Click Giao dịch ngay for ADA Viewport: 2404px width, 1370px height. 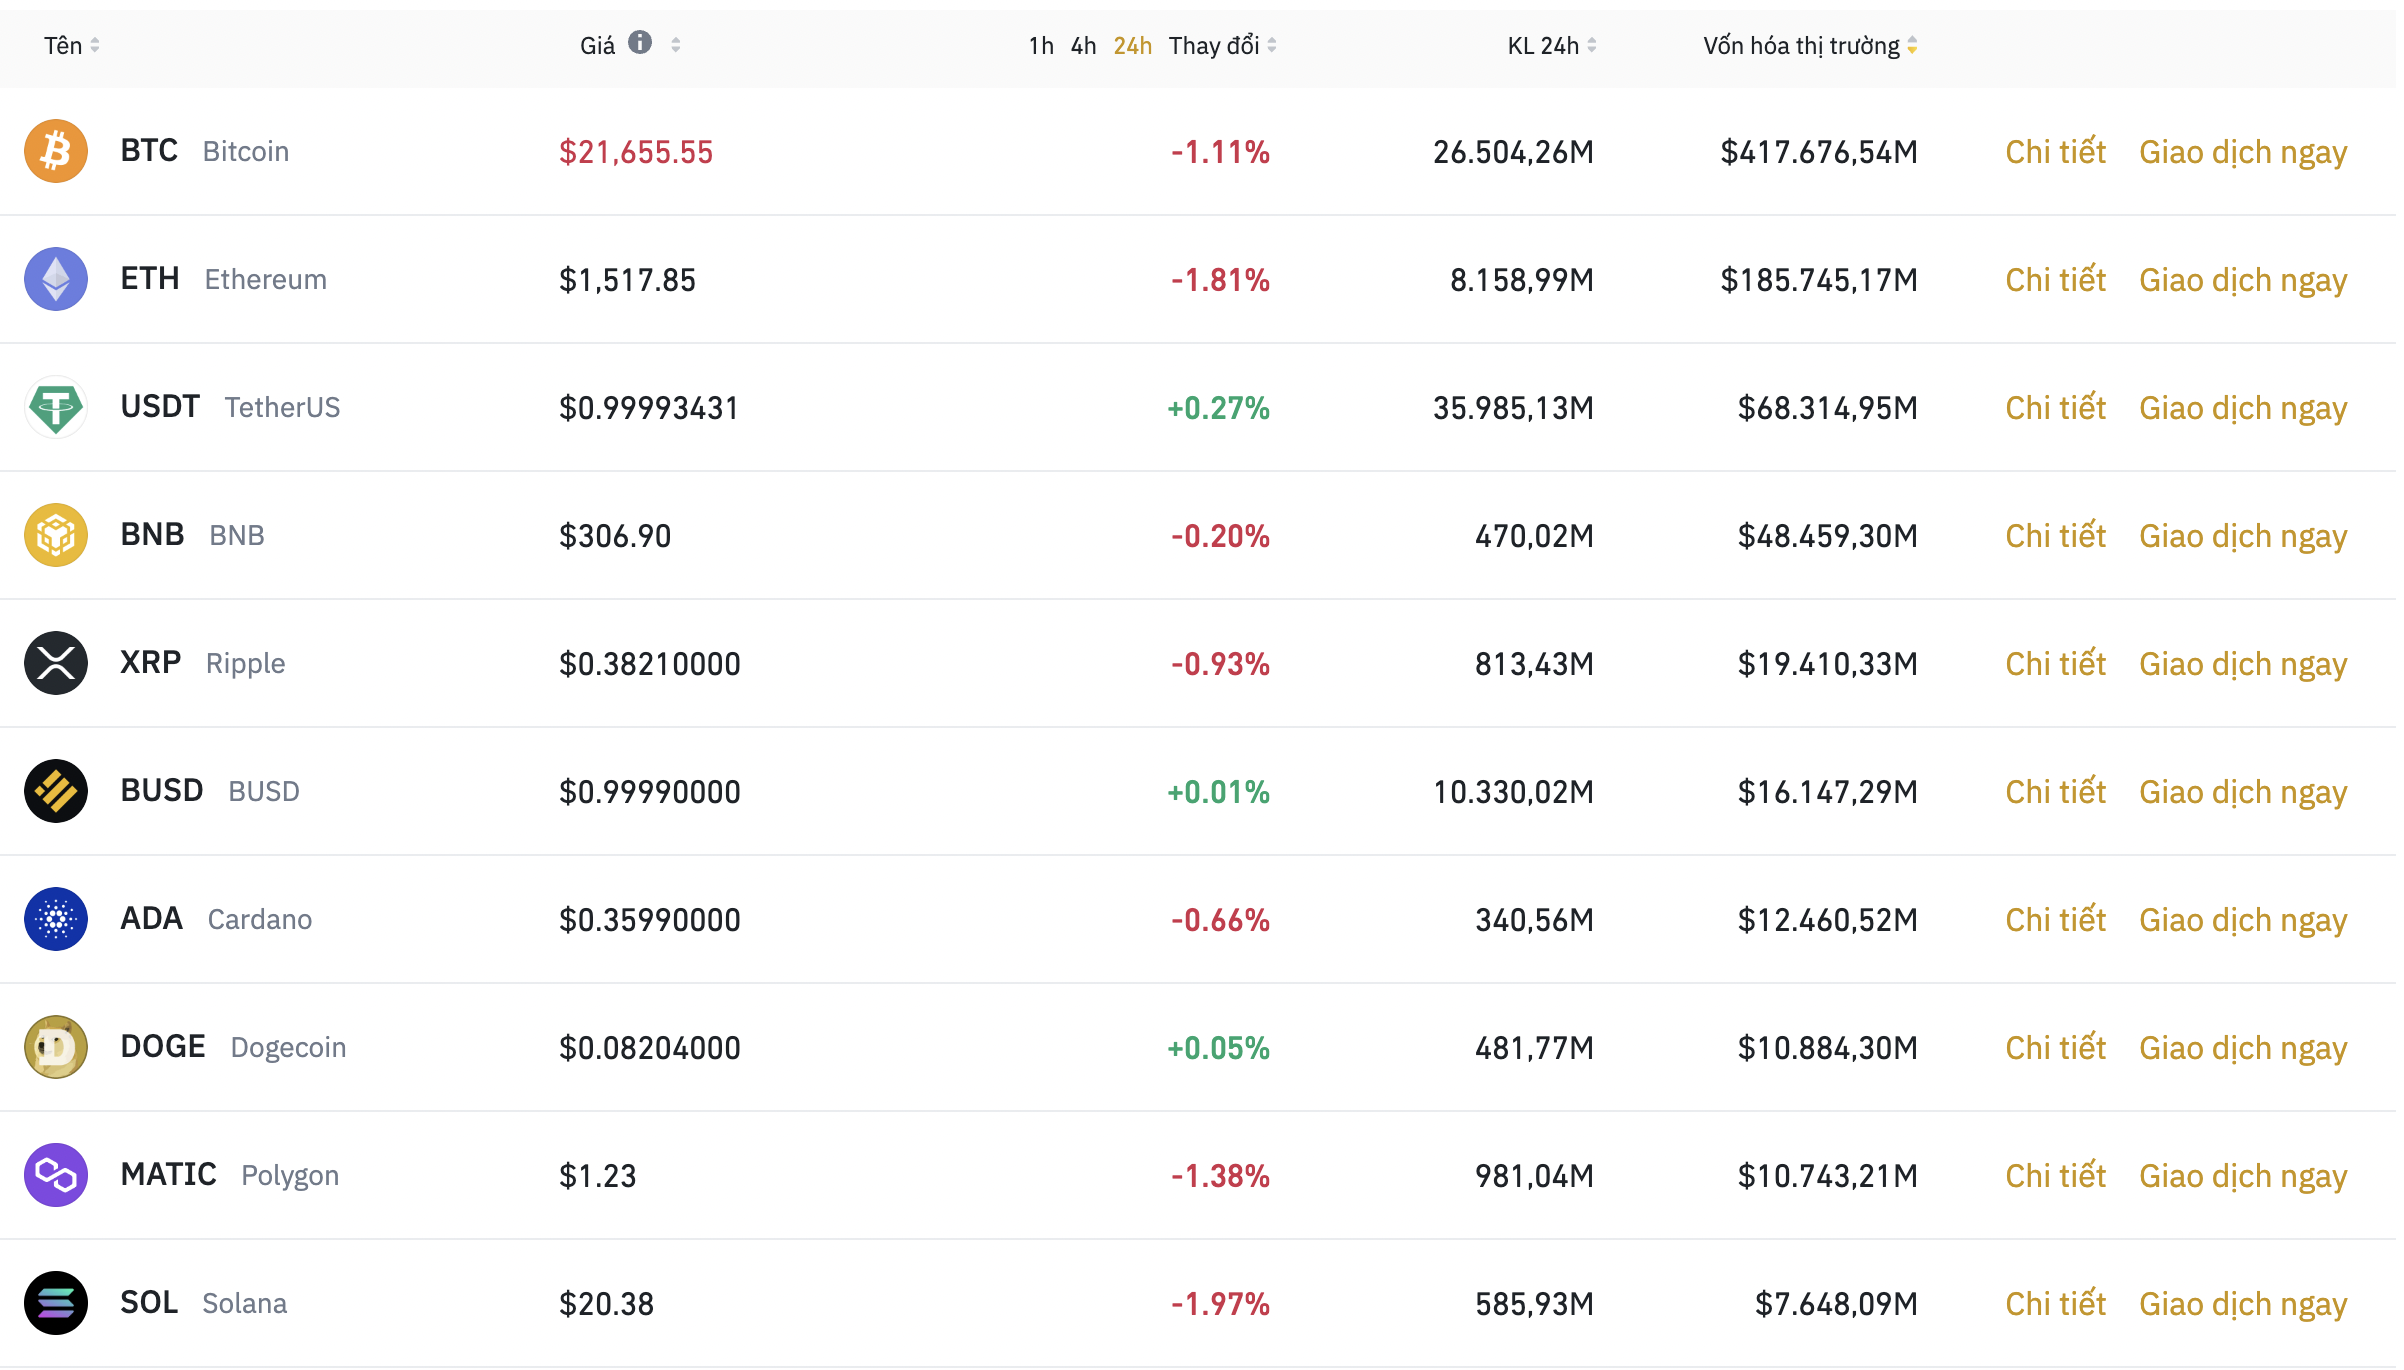[x=2243, y=922]
